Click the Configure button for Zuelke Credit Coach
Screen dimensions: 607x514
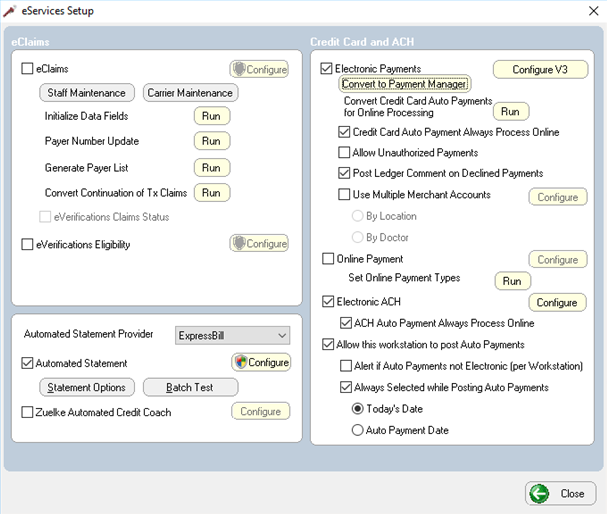261,411
